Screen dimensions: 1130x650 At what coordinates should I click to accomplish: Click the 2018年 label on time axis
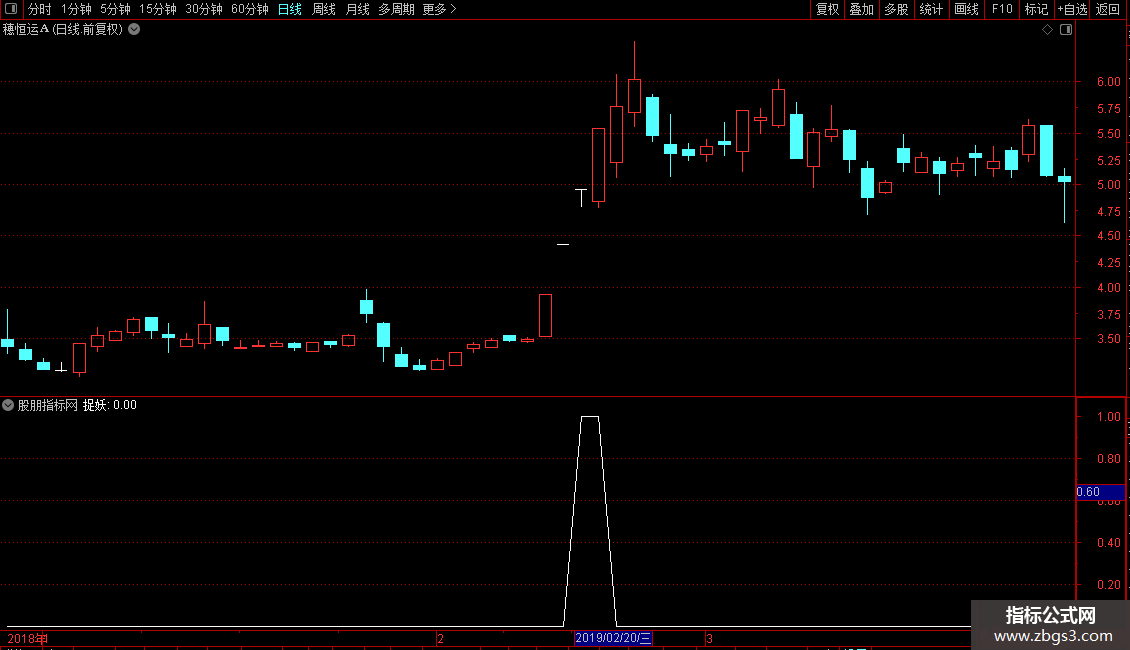(x=27, y=638)
